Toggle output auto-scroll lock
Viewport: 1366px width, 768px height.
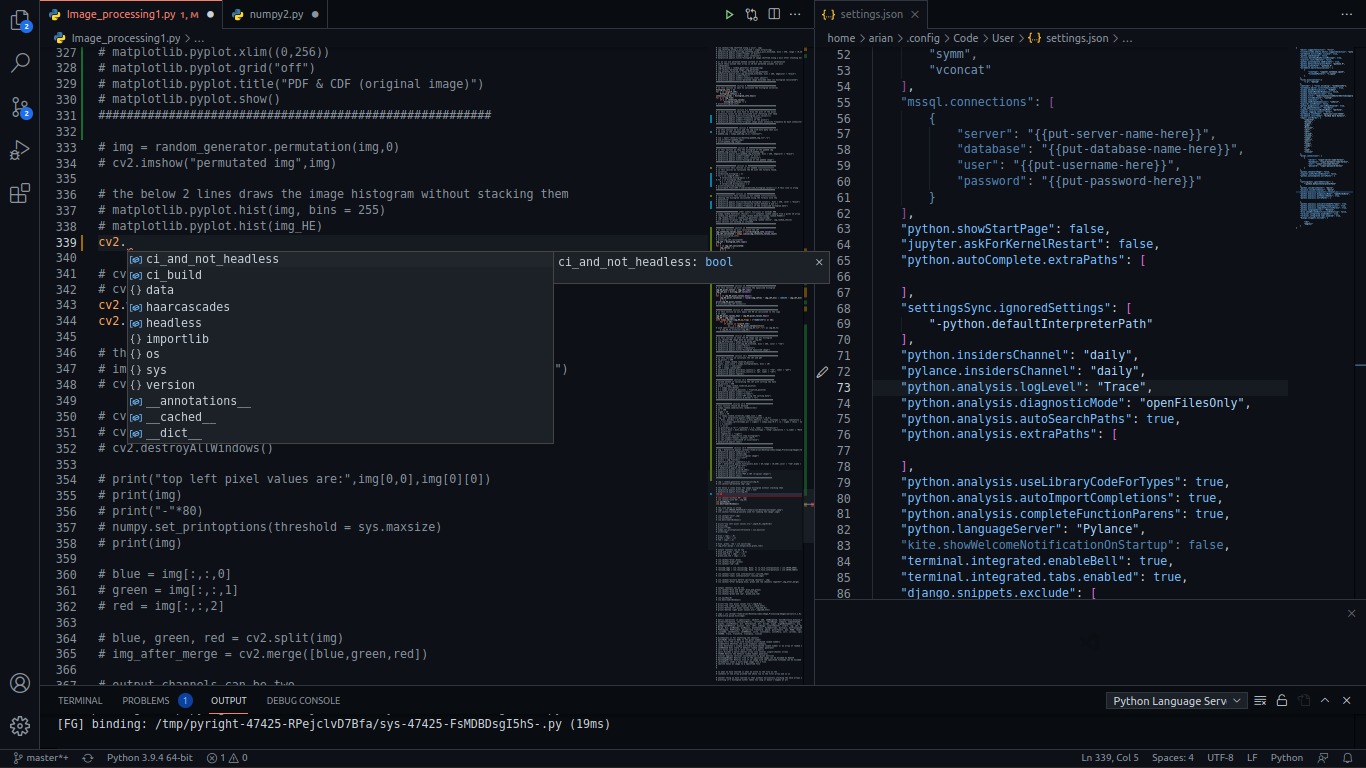tap(1282, 701)
